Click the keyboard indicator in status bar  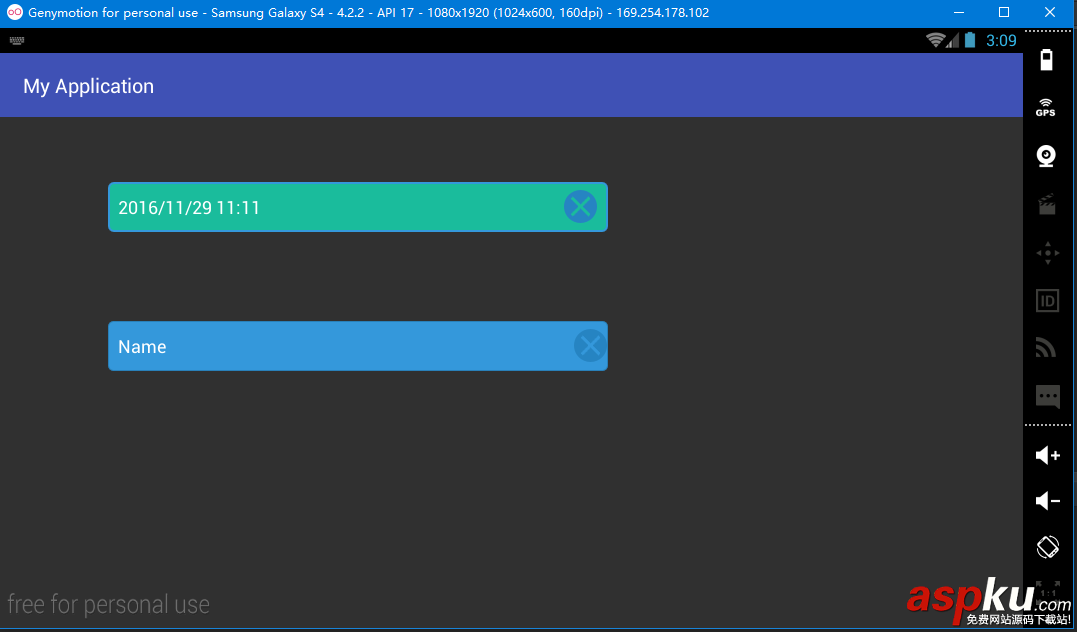[17, 41]
